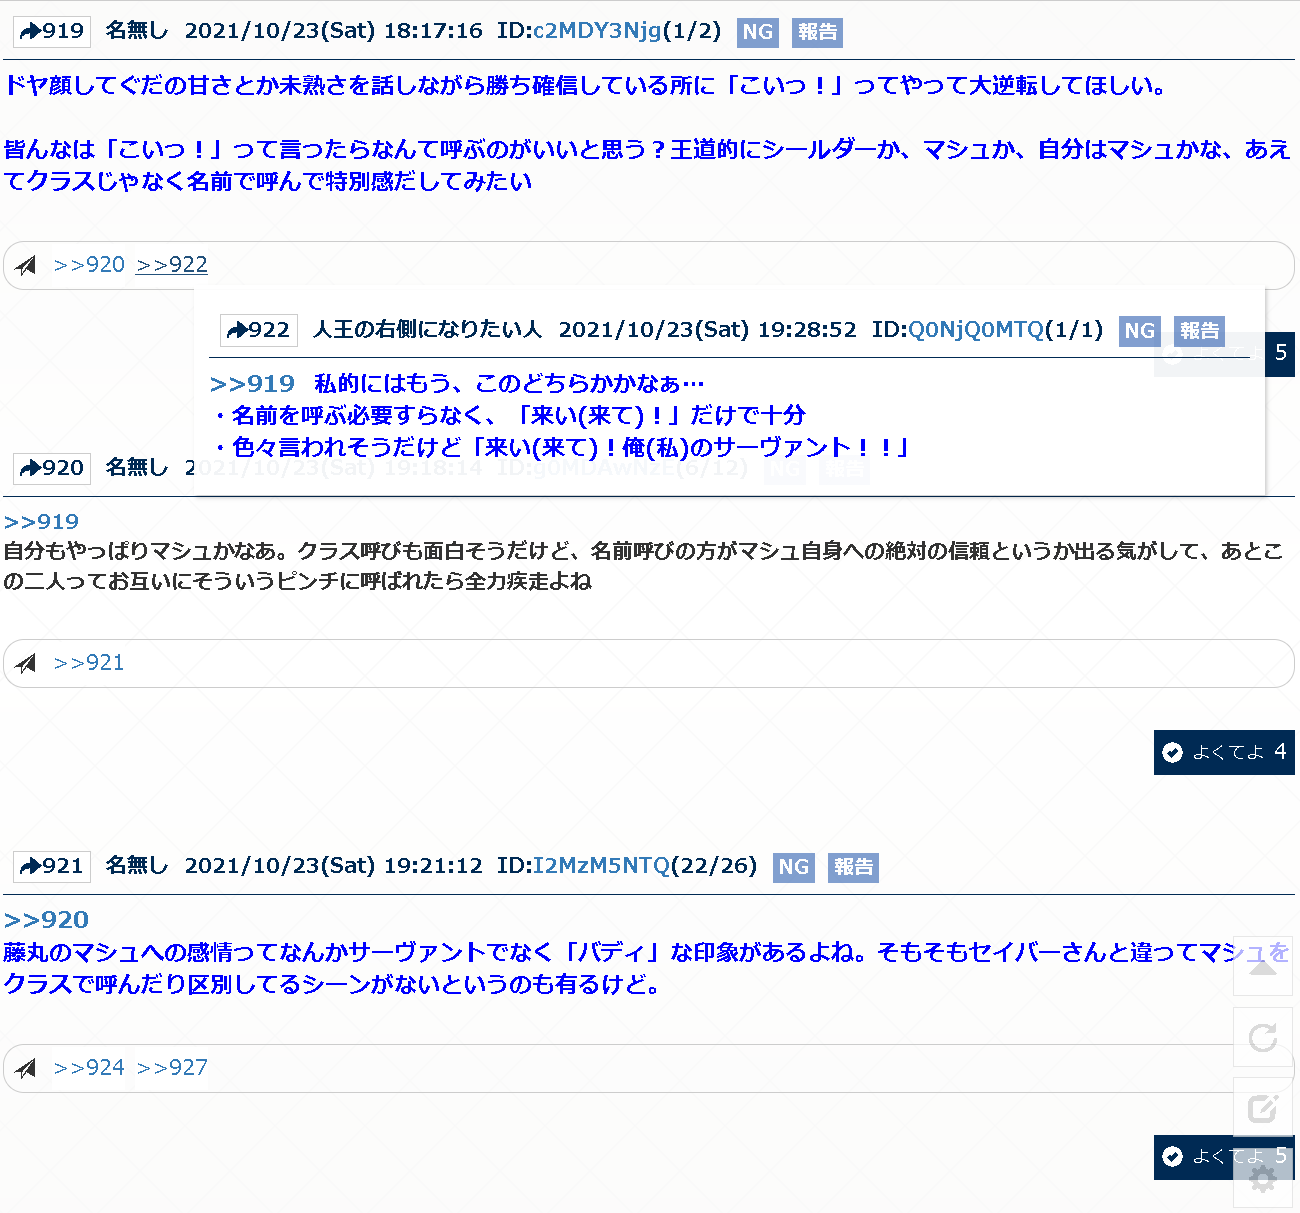Toggle よくてよ like with count 4
The image size is (1300, 1213).
pos(1224,752)
